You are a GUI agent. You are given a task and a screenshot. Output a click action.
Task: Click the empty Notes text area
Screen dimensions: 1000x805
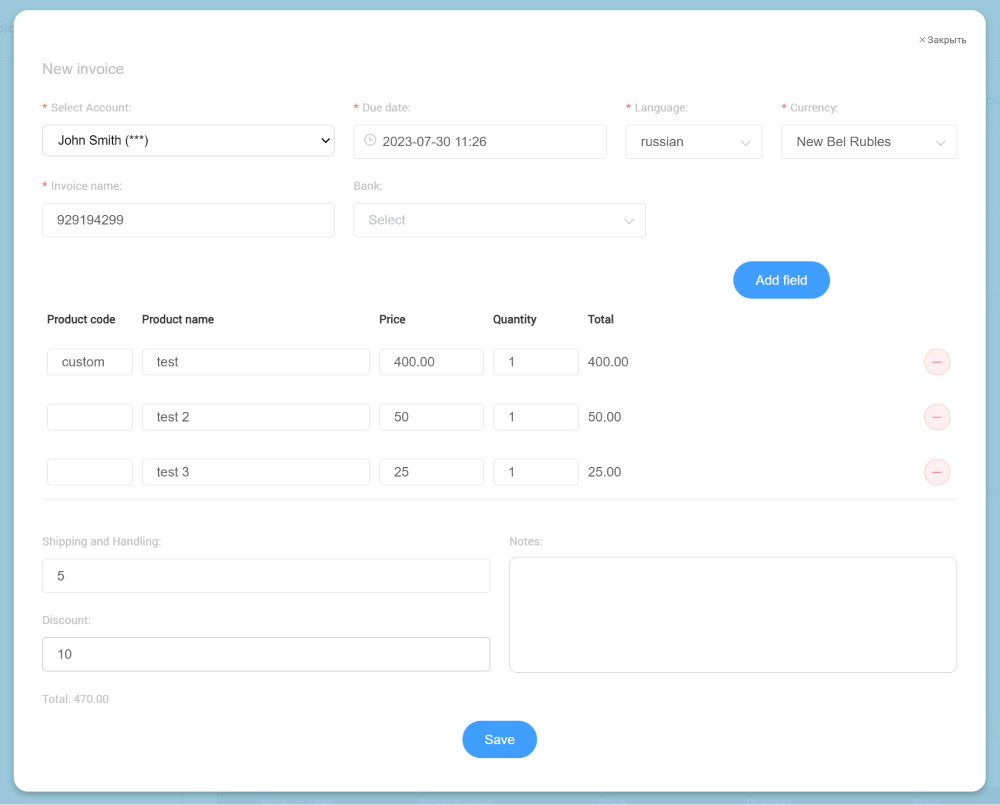[x=733, y=614]
